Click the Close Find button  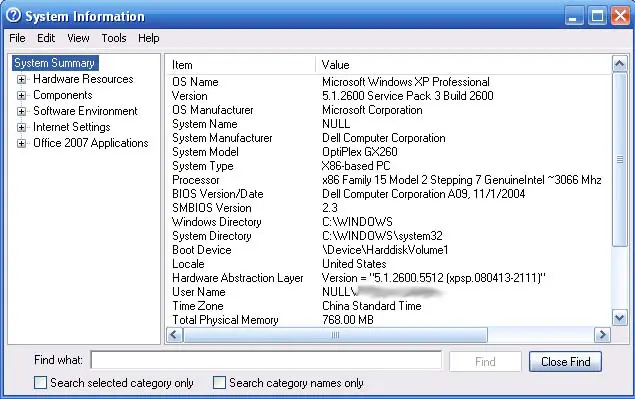click(565, 361)
